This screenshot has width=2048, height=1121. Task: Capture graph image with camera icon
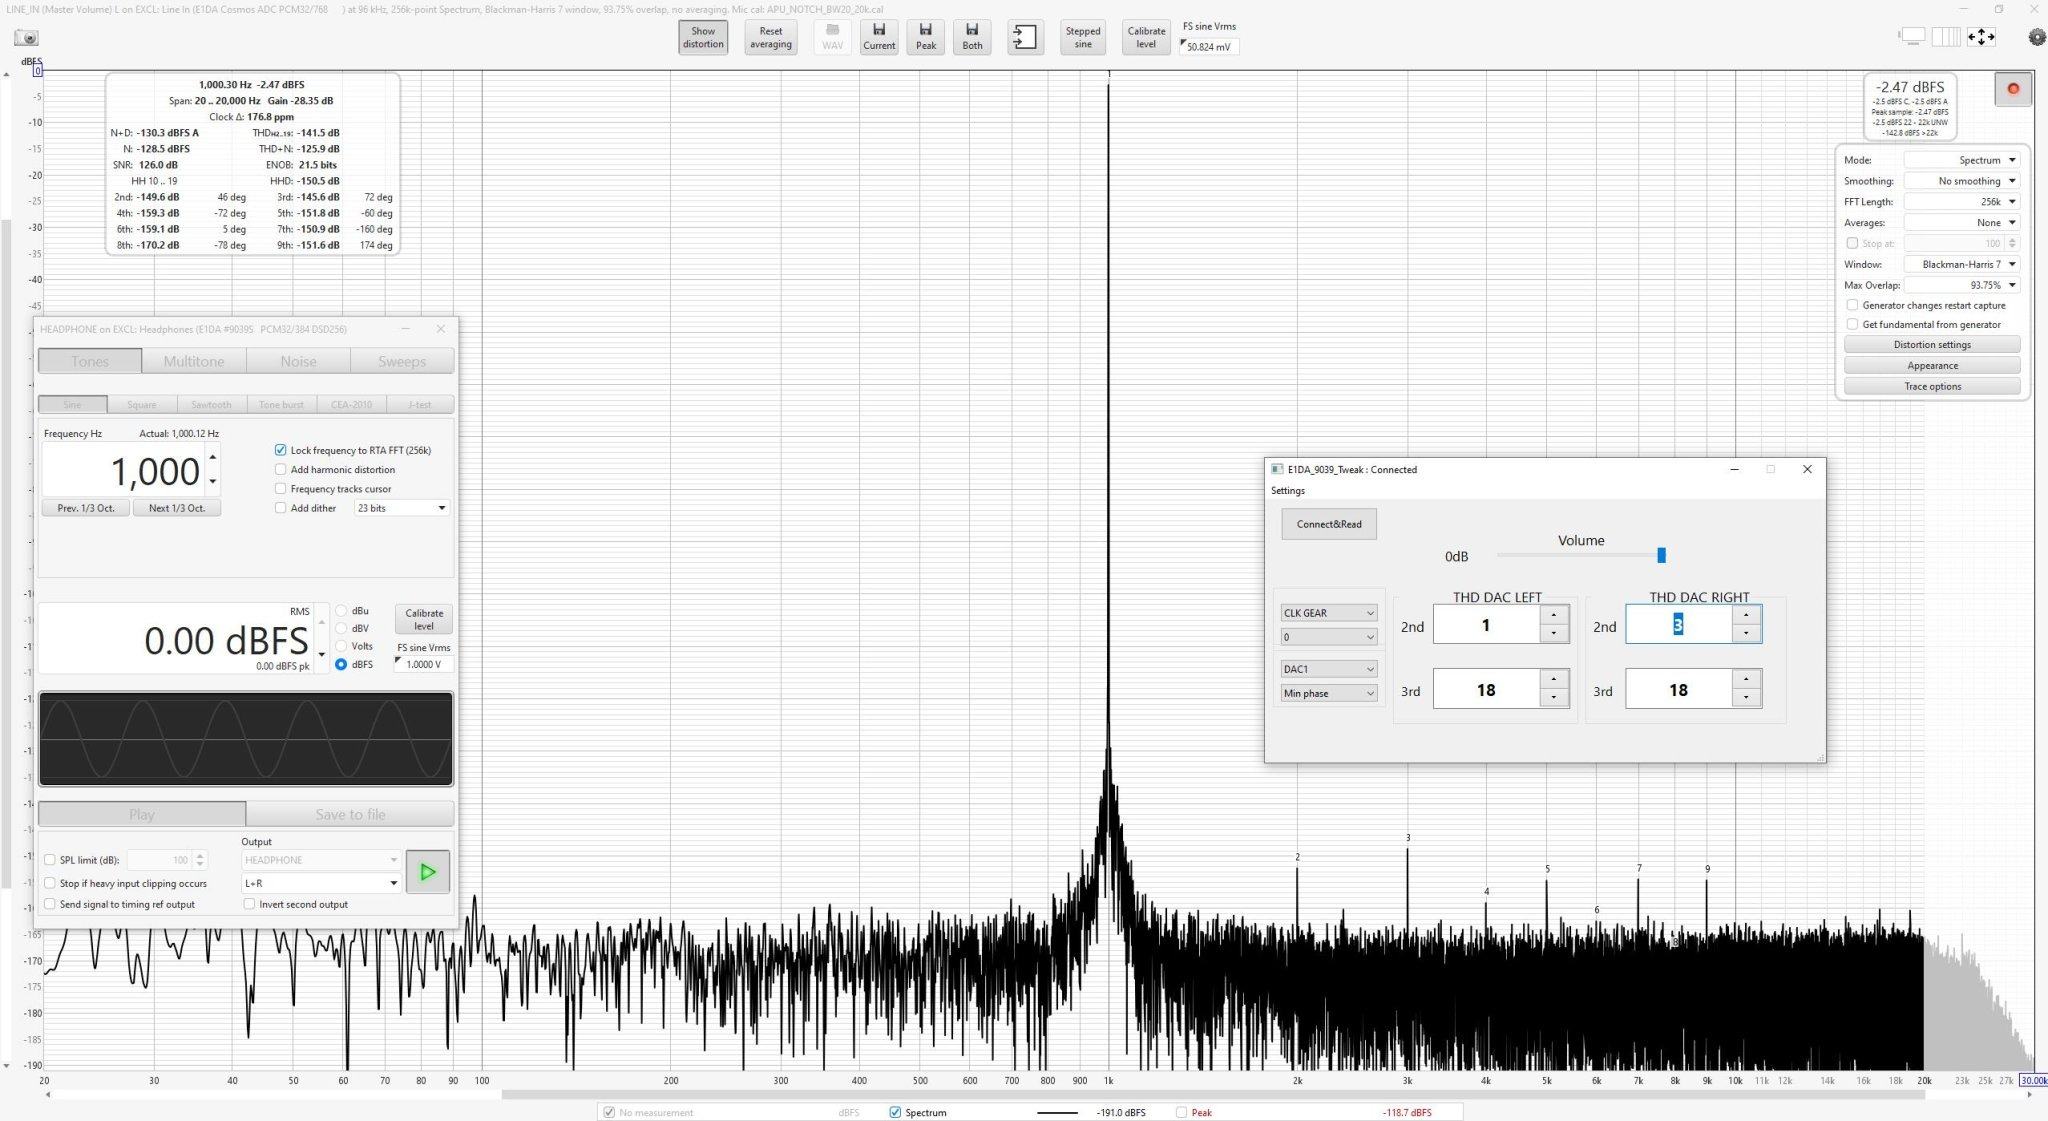[x=27, y=38]
